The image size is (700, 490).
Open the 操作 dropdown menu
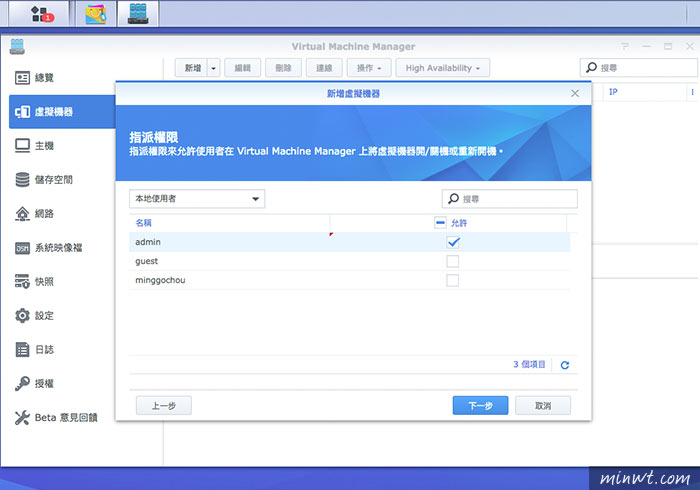(x=369, y=68)
